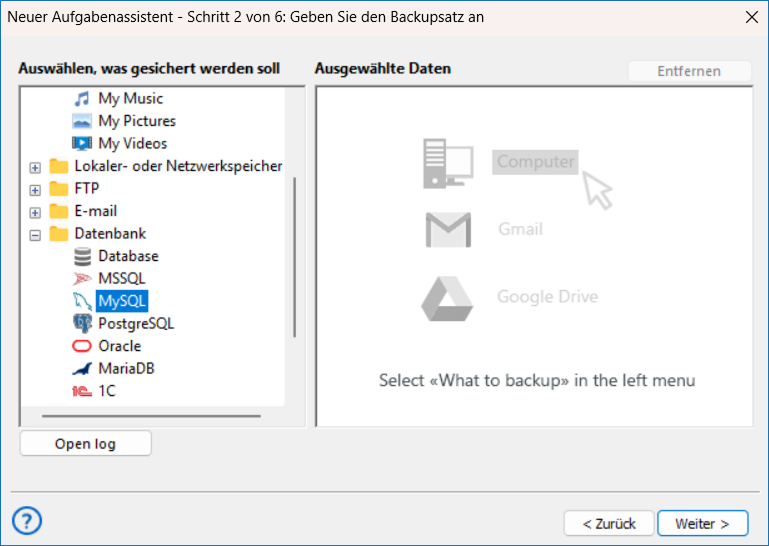This screenshot has height=546, width=769.
Task: Click the MariaDB seal icon
Action: point(82,368)
